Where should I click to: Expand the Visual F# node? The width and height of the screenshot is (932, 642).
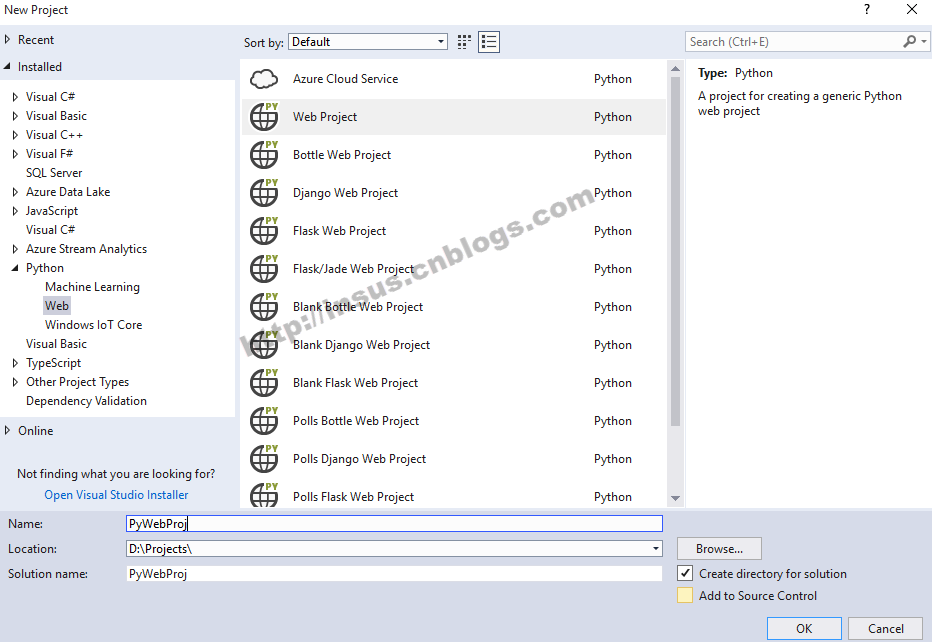[x=15, y=154]
